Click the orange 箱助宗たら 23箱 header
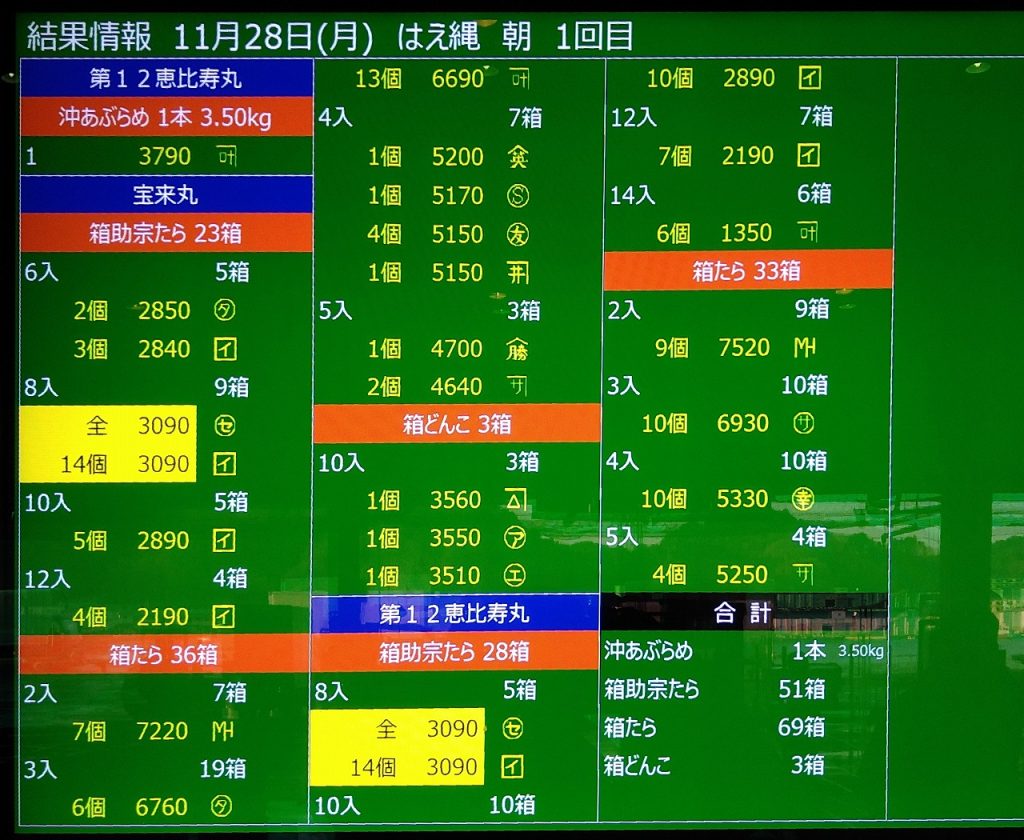The width and height of the screenshot is (1024, 840). pos(166,233)
